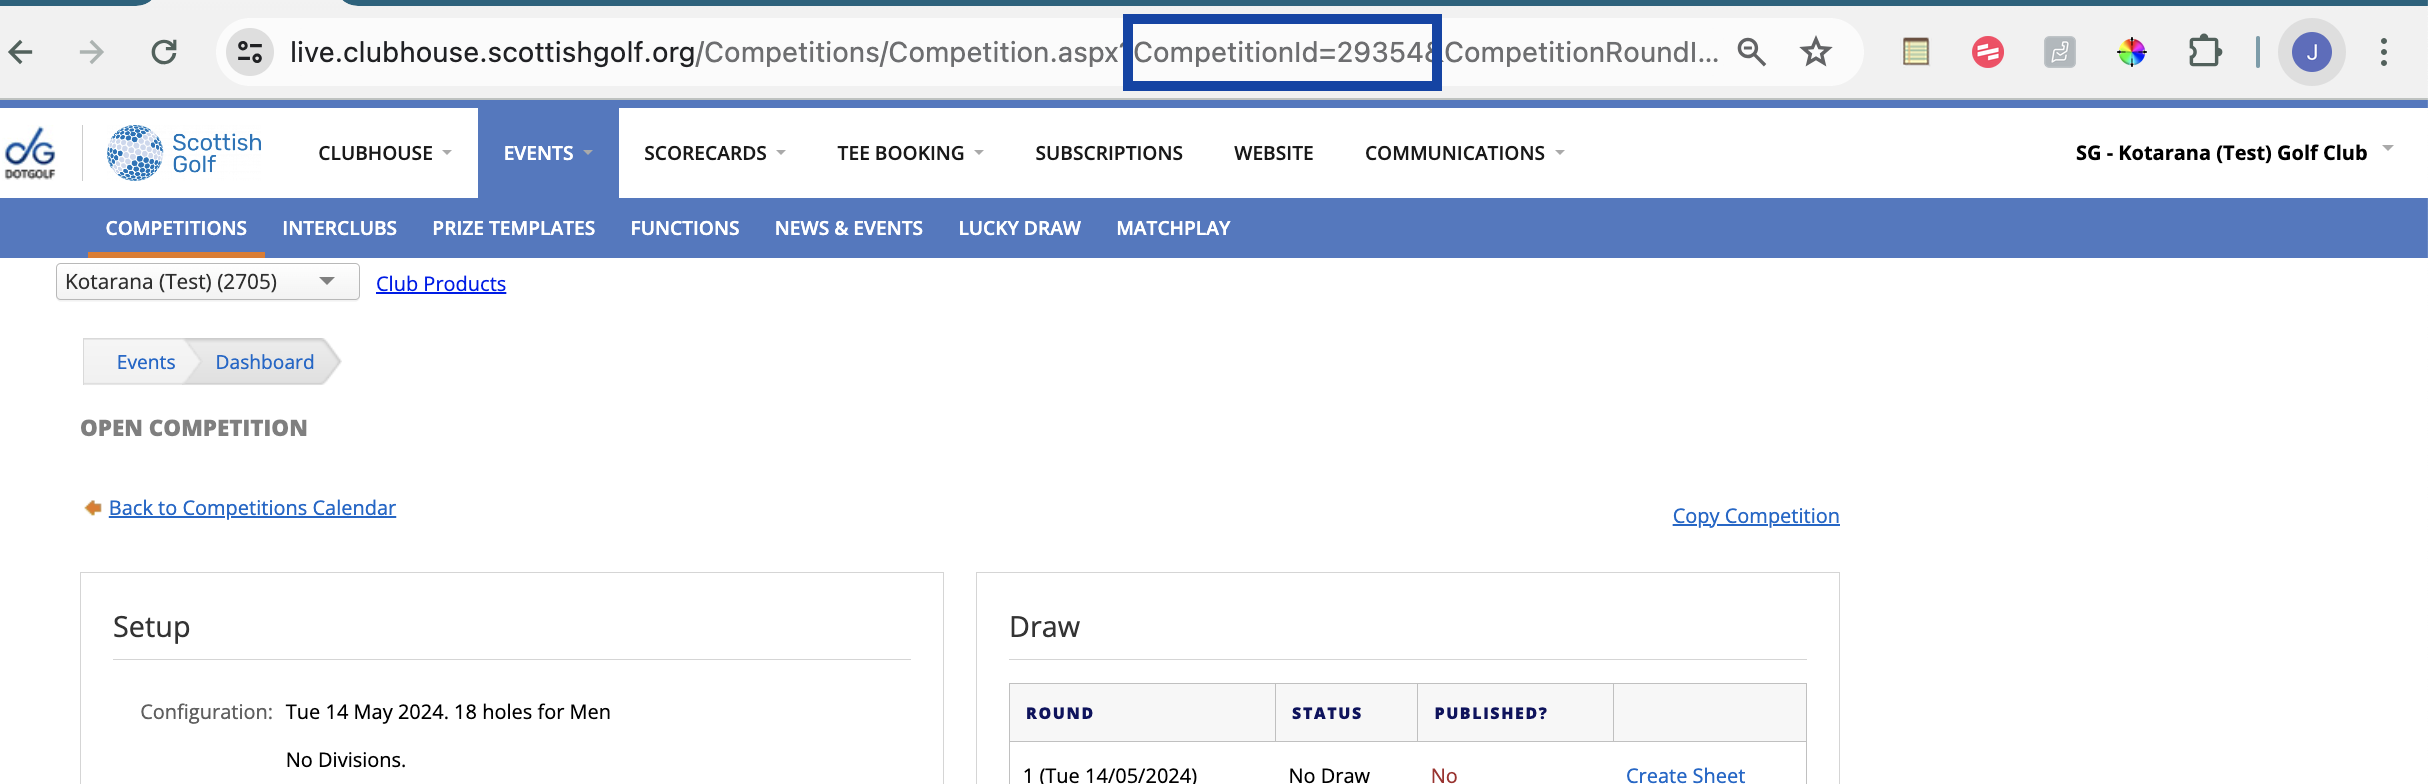
Task: Click the color wheel extension icon
Action: [x=2132, y=52]
